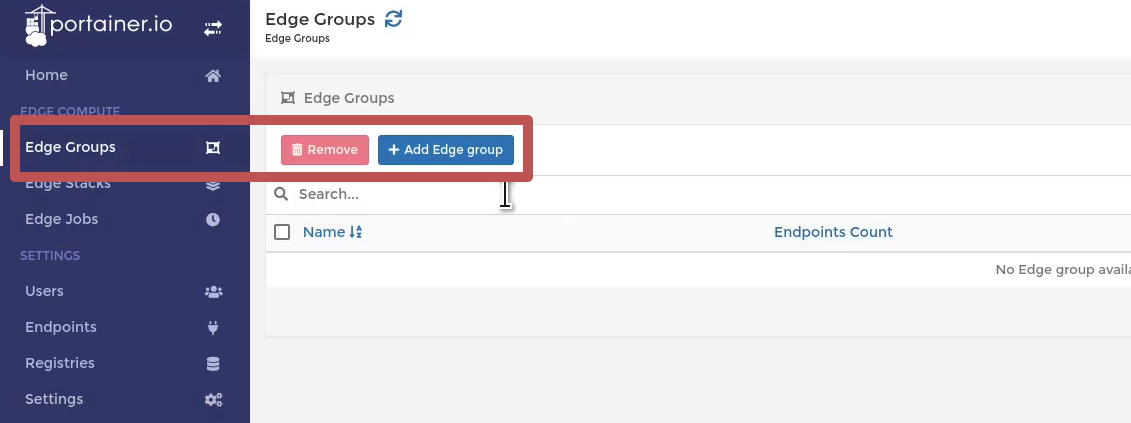
Task: Click the Endpoints plug icon
Action: click(213, 328)
